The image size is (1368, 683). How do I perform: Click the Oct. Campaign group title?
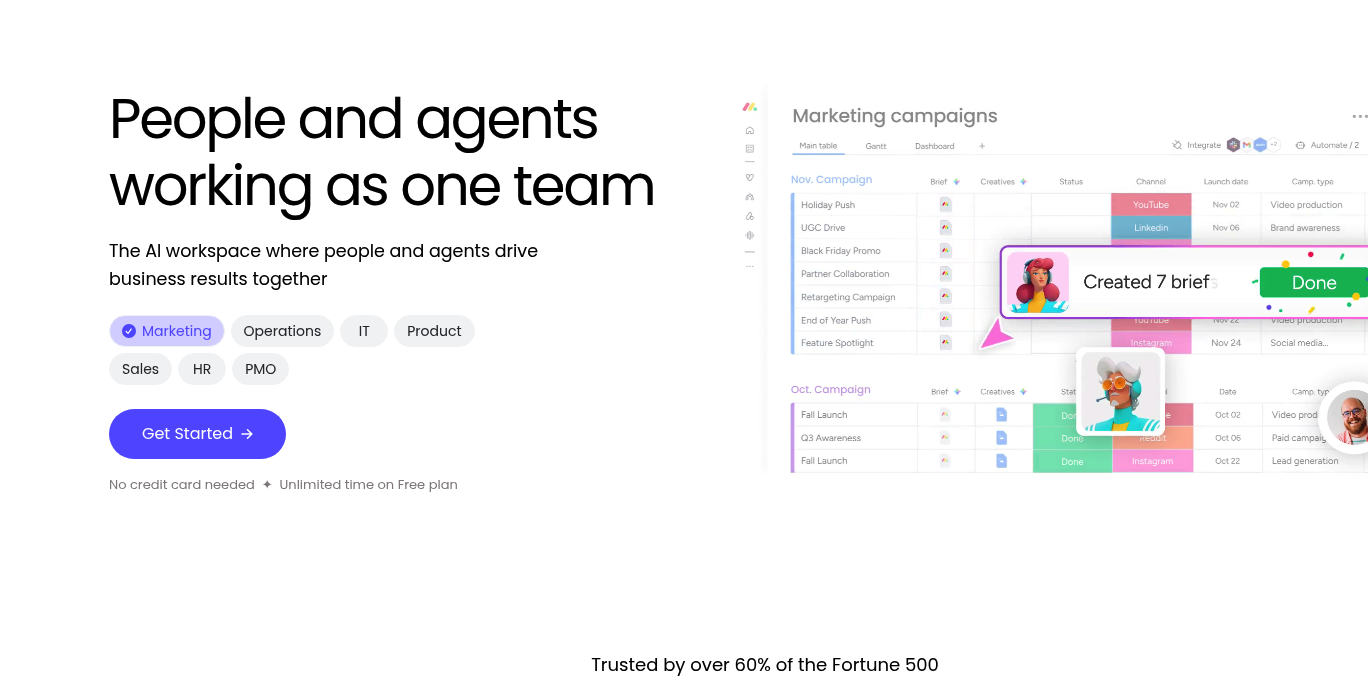[830, 390]
